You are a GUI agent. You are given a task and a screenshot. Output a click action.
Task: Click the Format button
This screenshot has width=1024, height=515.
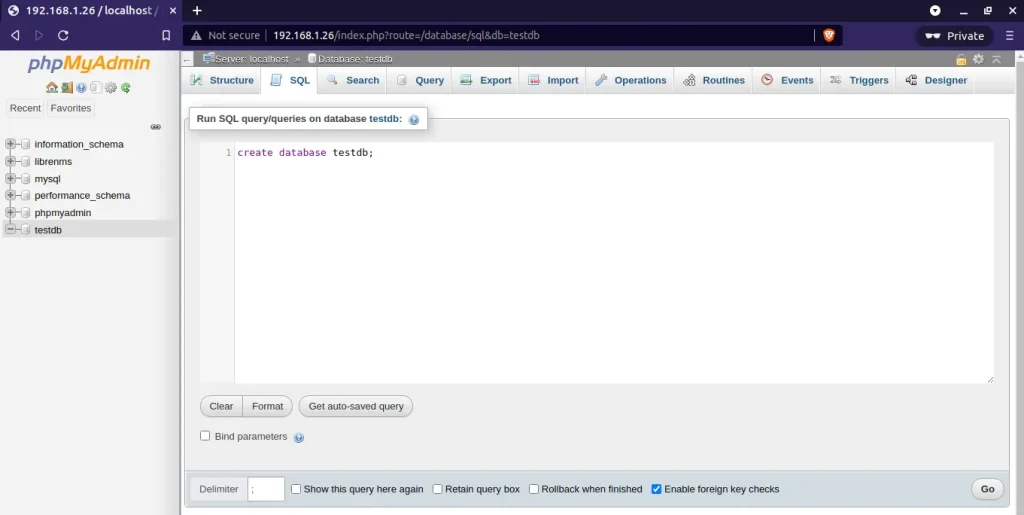pos(268,406)
